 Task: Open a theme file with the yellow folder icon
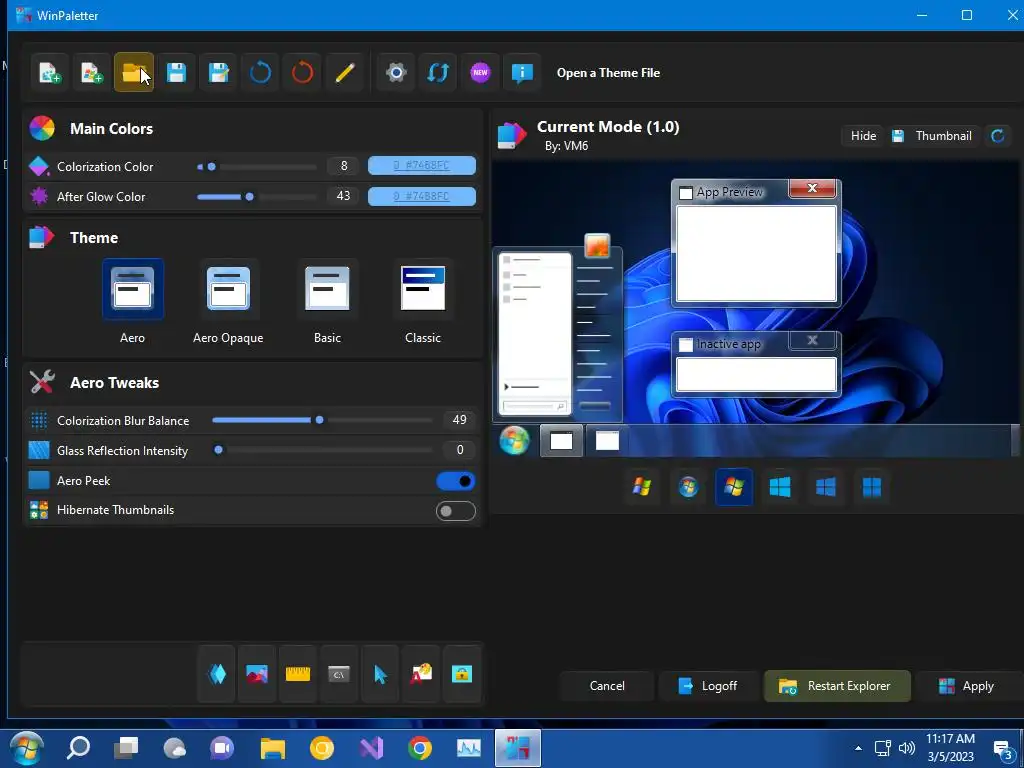click(134, 72)
